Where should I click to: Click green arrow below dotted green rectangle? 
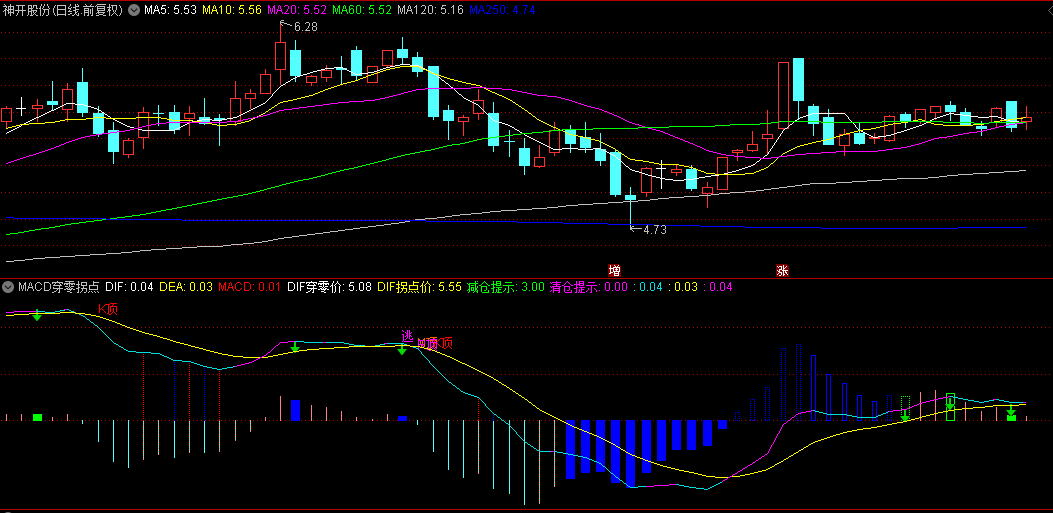[905, 417]
